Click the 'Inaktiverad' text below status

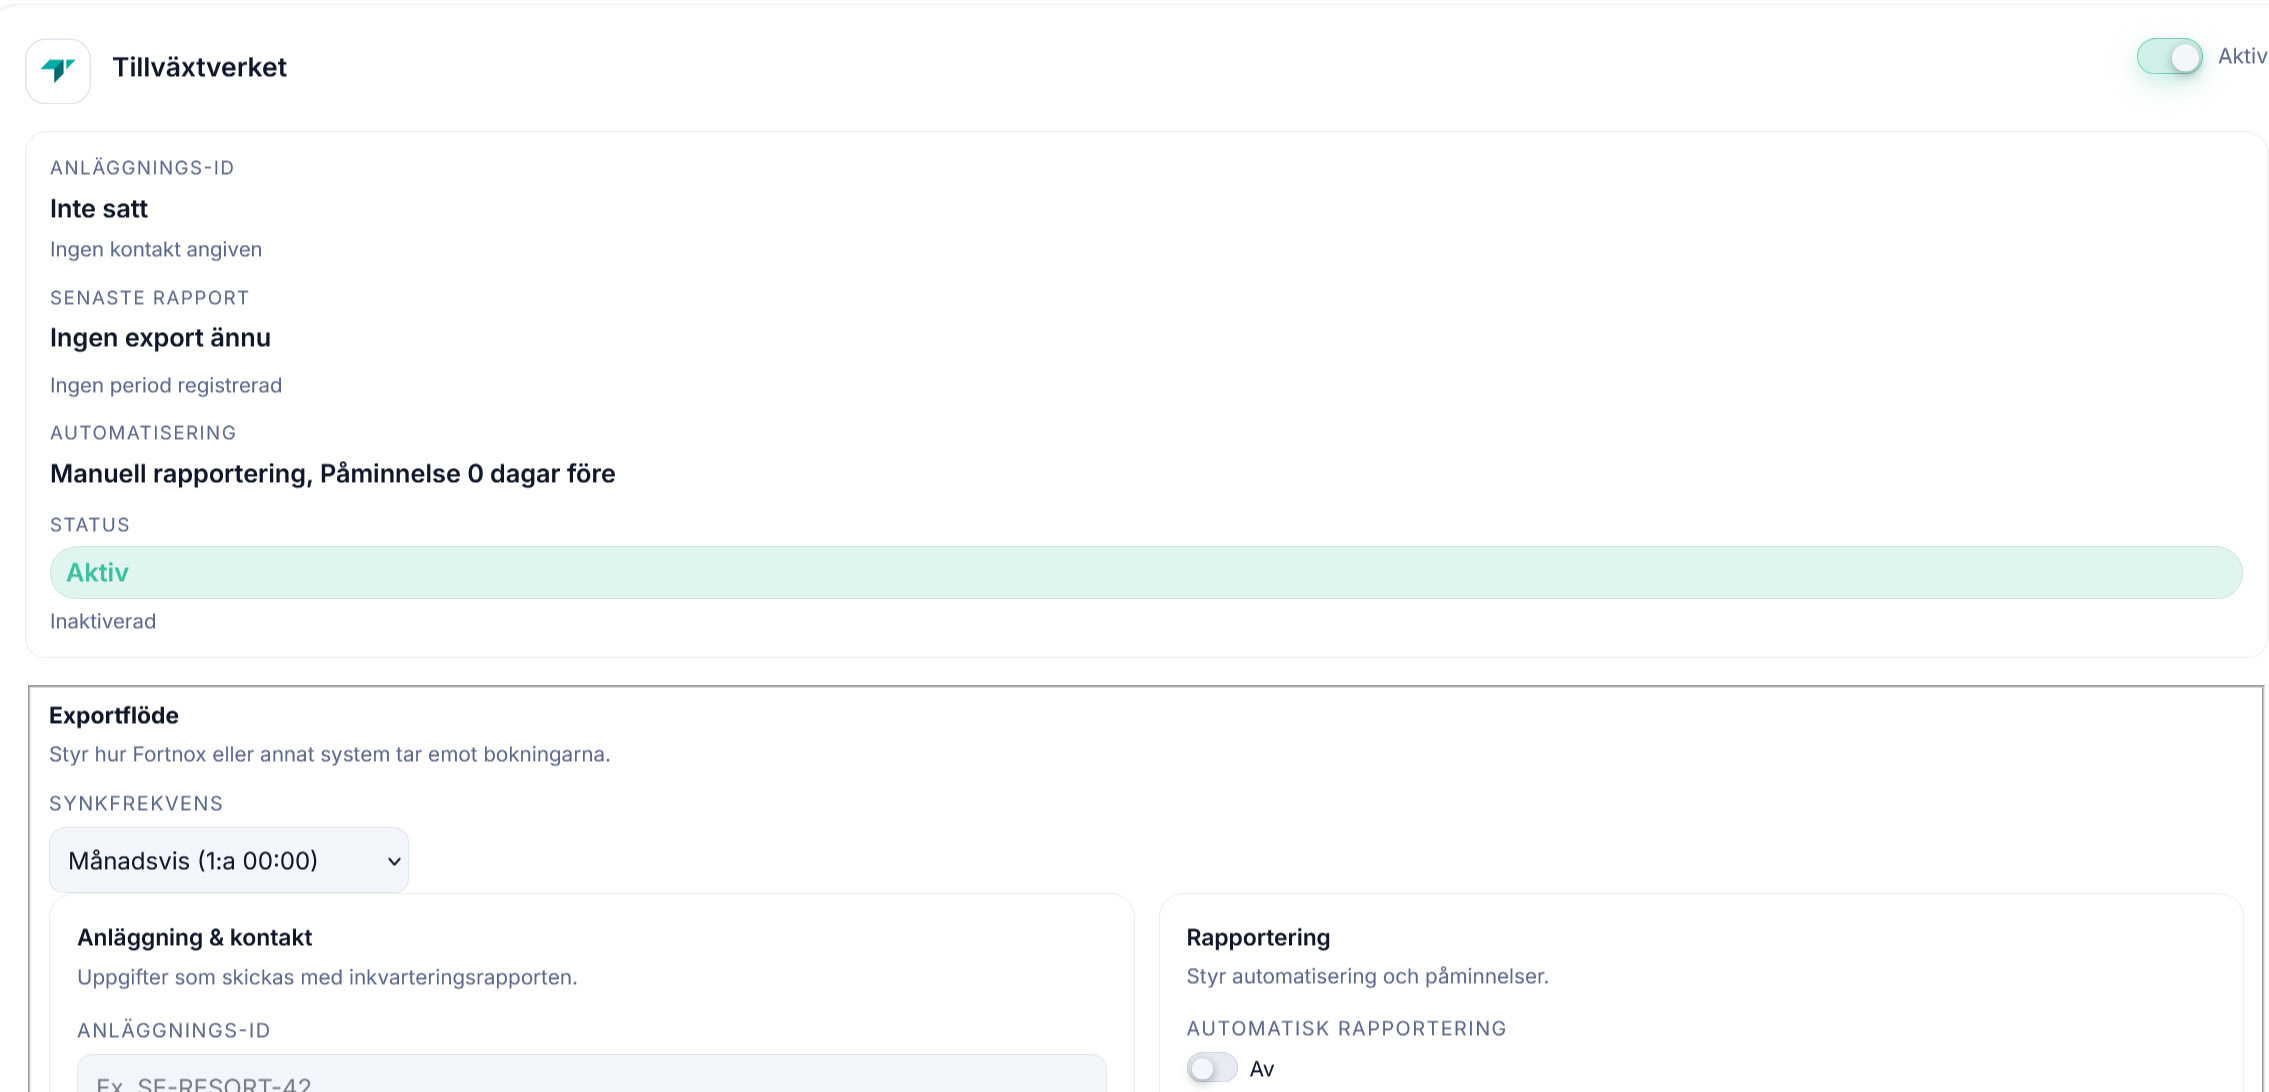tap(103, 621)
